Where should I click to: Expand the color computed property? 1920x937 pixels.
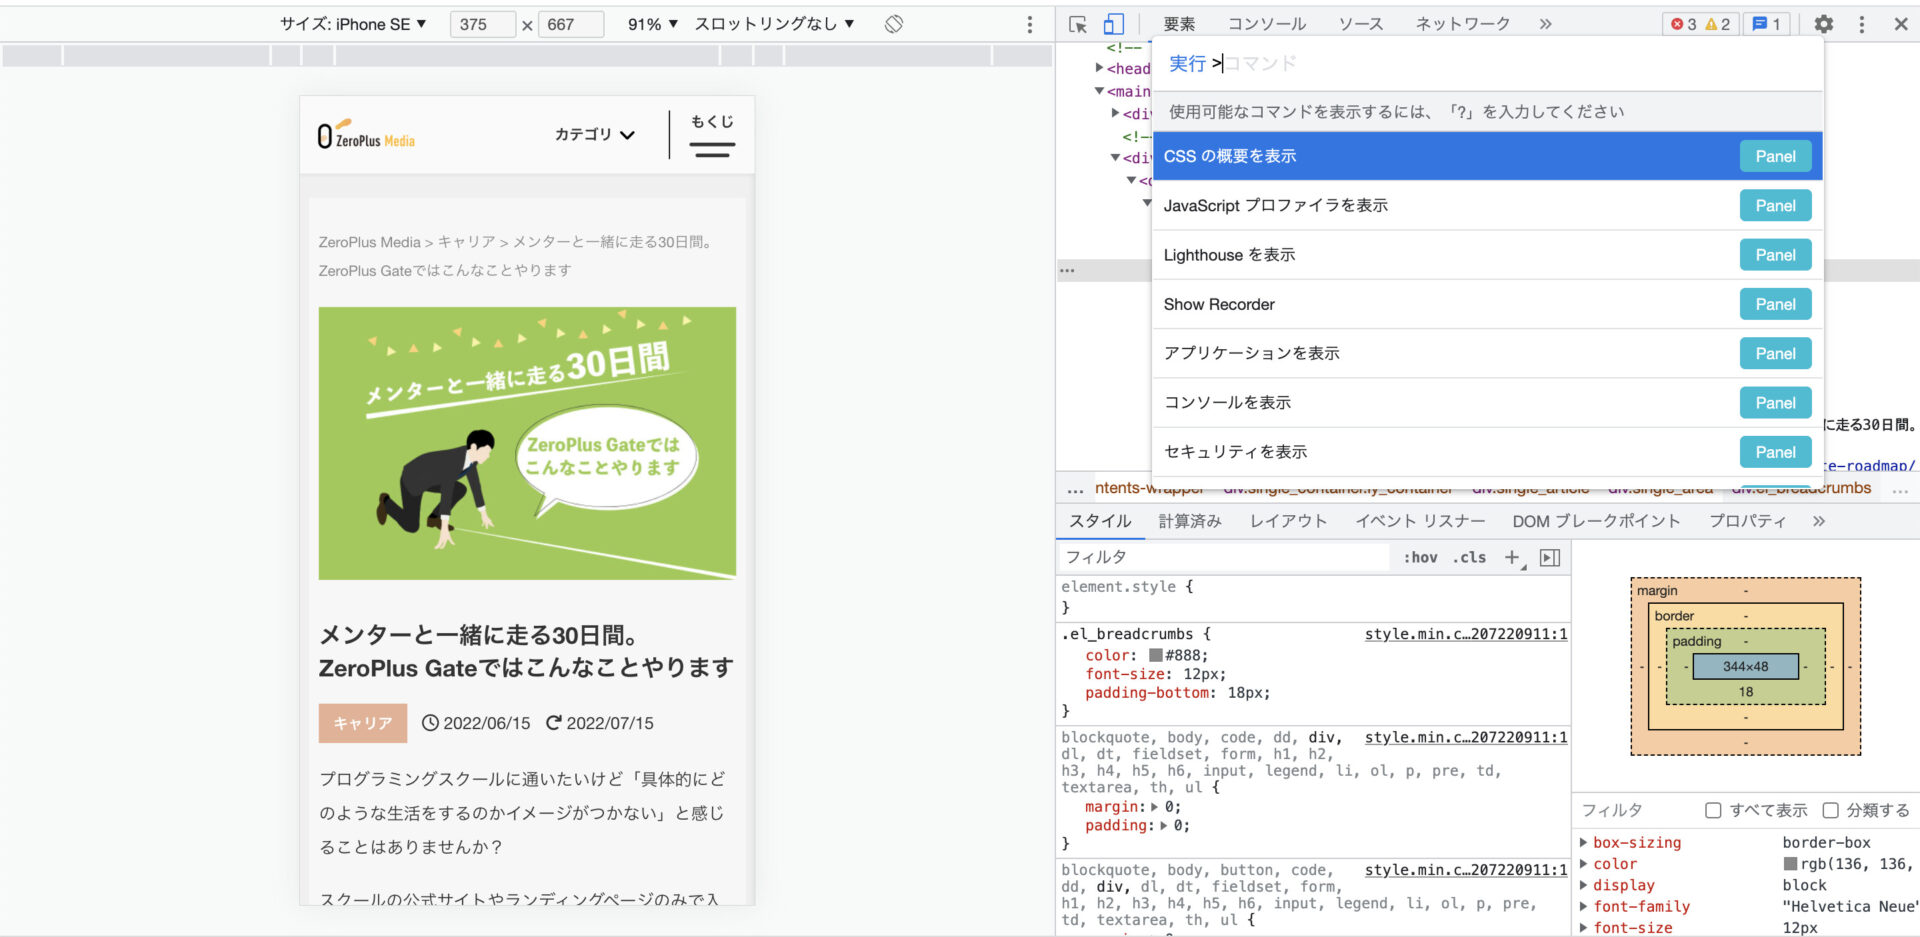[1583, 864]
